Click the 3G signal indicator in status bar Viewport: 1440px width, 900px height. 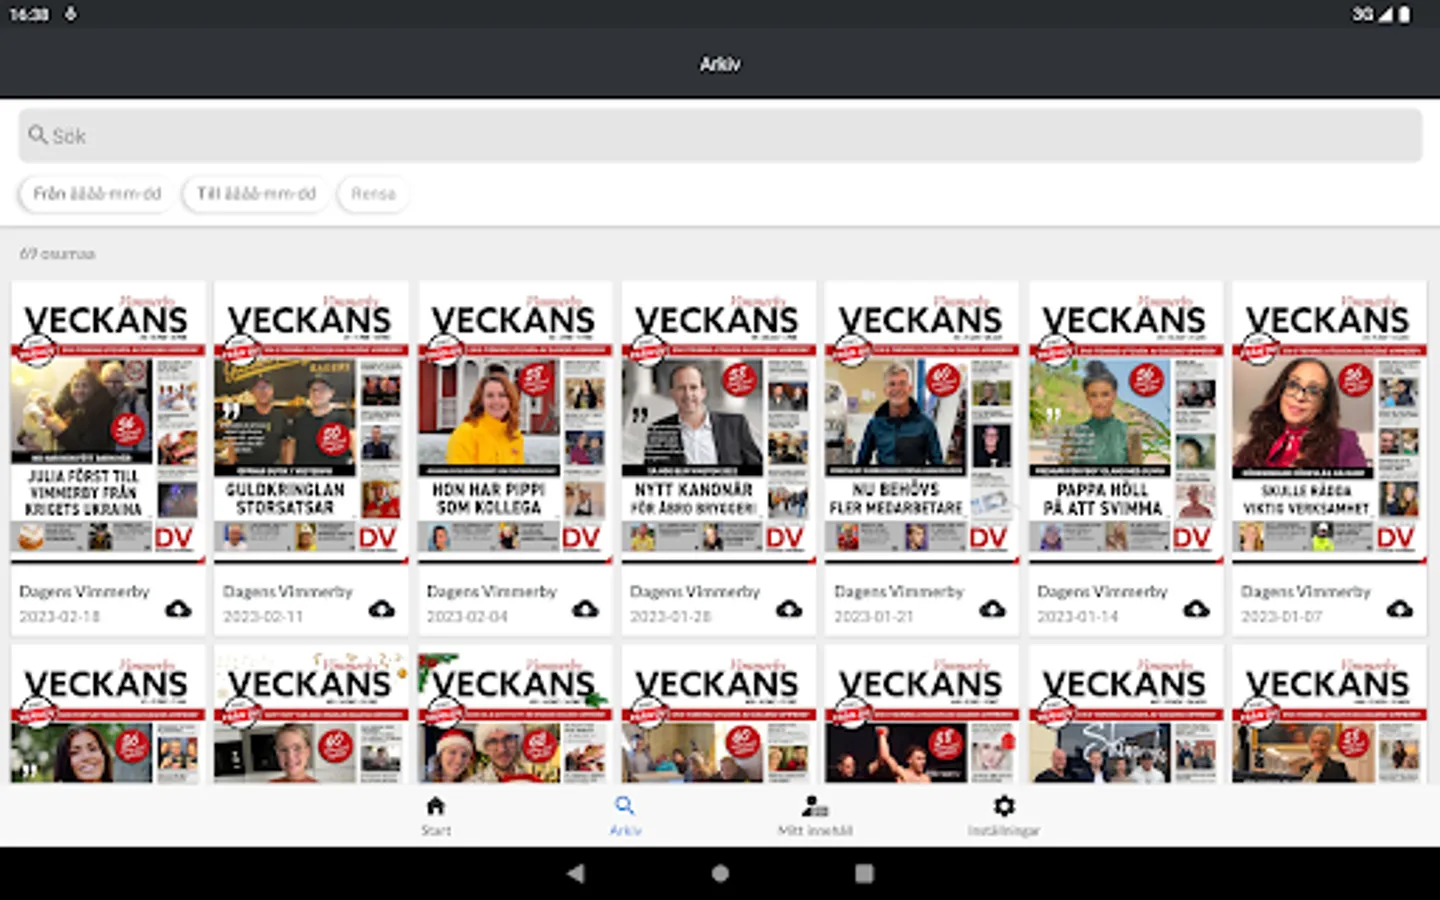point(1373,14)
